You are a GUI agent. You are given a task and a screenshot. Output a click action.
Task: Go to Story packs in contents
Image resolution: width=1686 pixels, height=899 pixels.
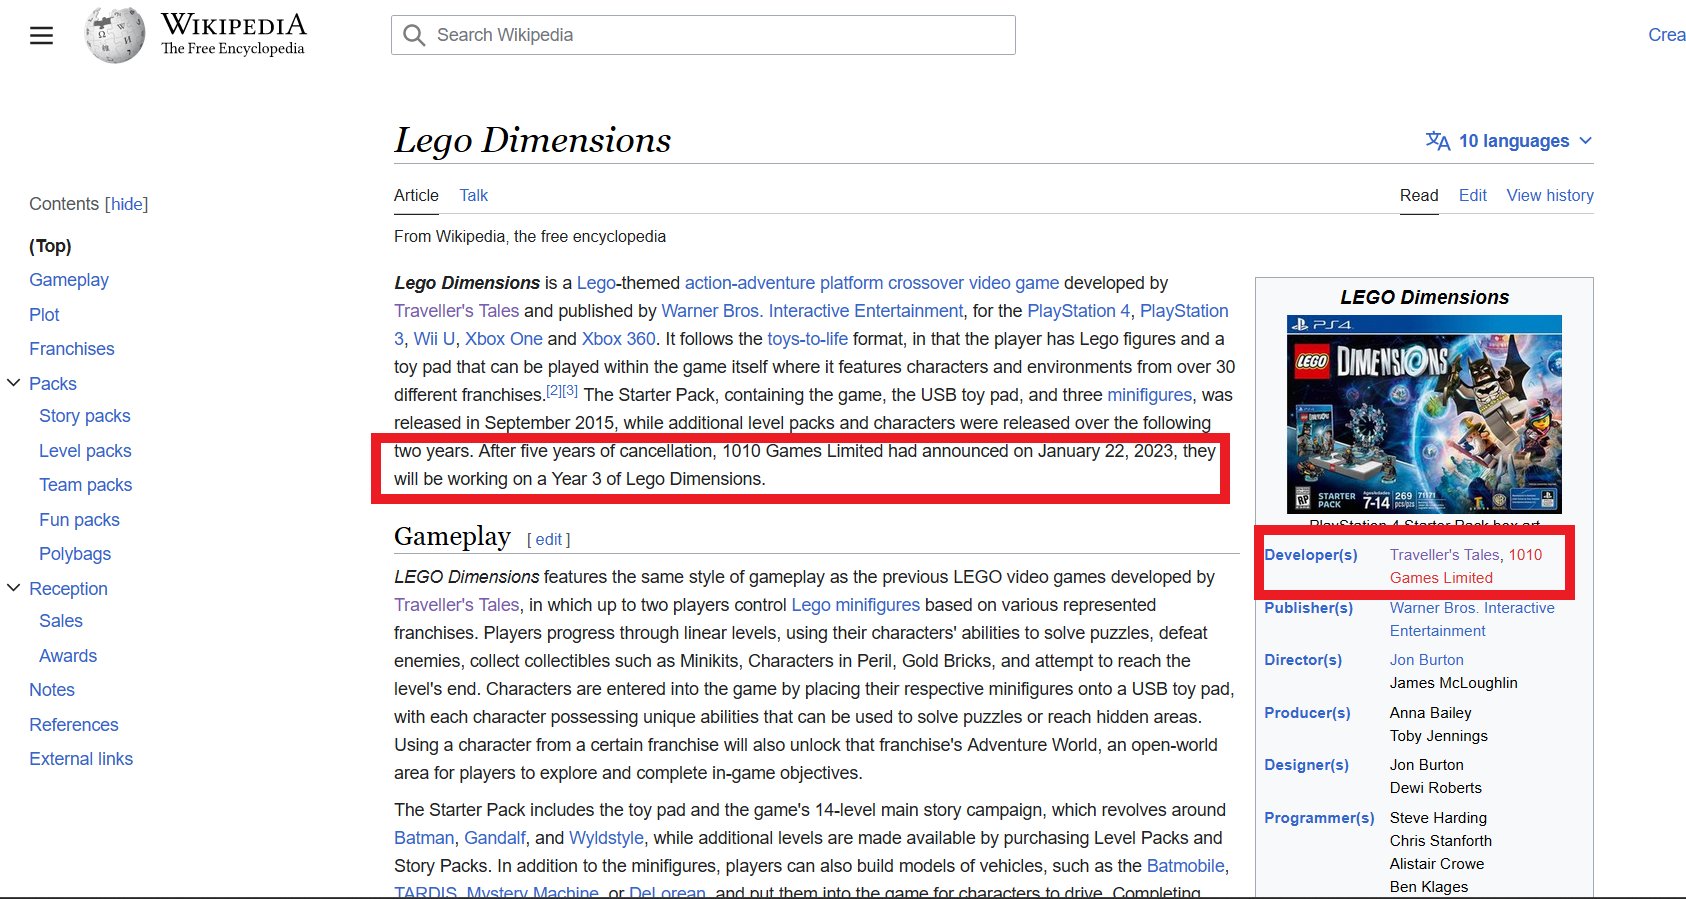pyautogui.click(x=85, y=416)
